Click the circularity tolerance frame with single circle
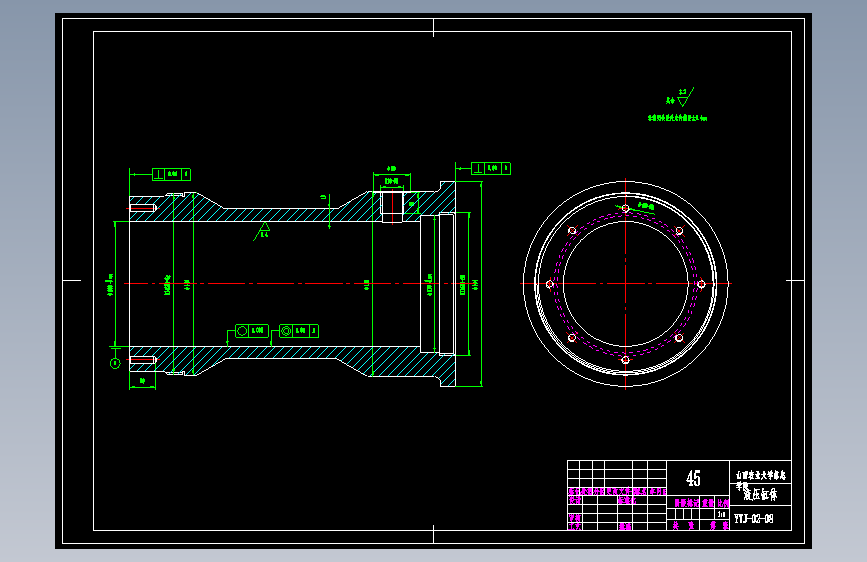This screenshot has width=867, height=562. click(252, 331)
